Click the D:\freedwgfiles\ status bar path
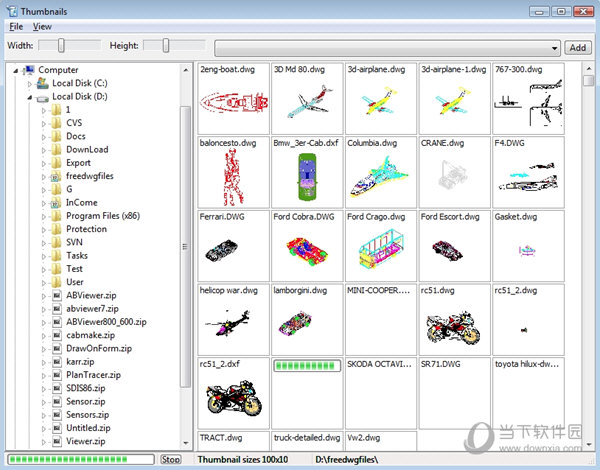The height and width of the screenshot is (470, 600). (x=347, y=459)
